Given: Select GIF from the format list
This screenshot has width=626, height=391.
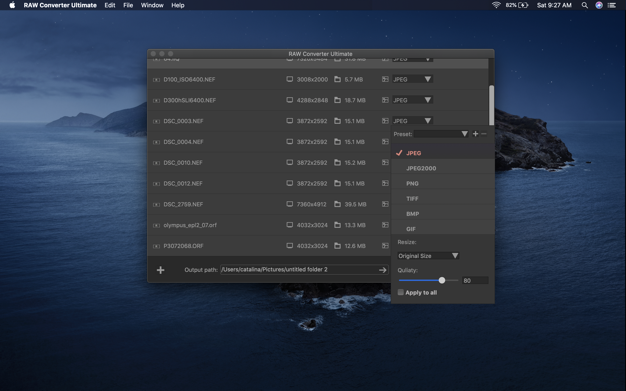Looking at the screenshot, I should coord(443,228).
